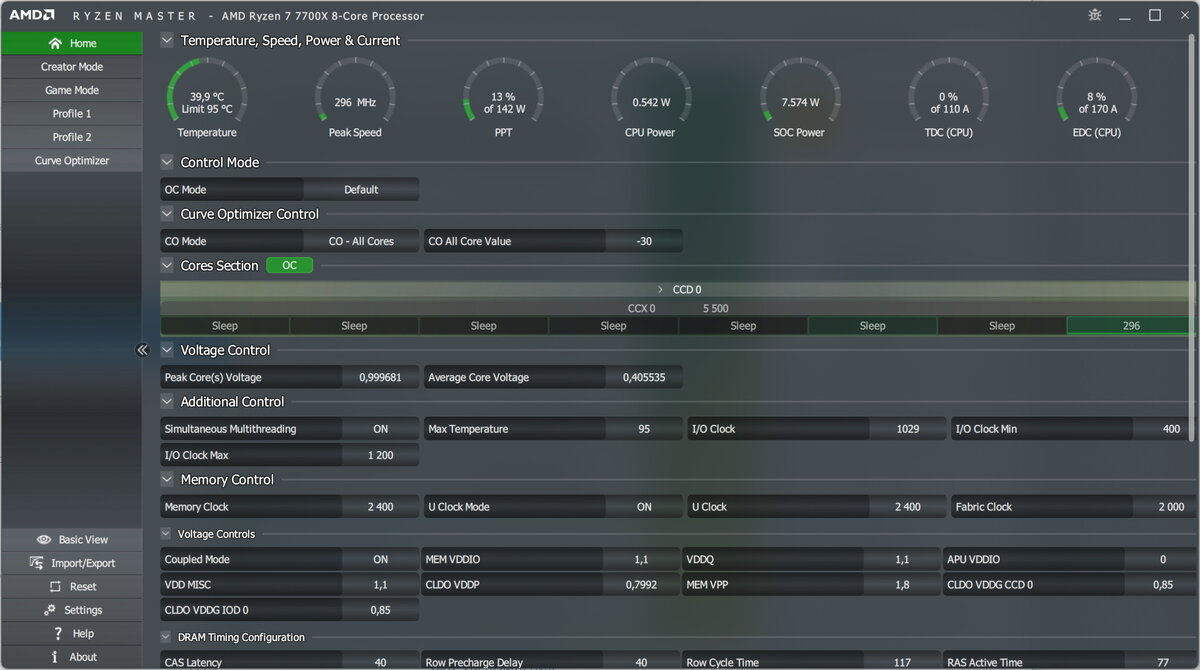Open the About button

72,657
